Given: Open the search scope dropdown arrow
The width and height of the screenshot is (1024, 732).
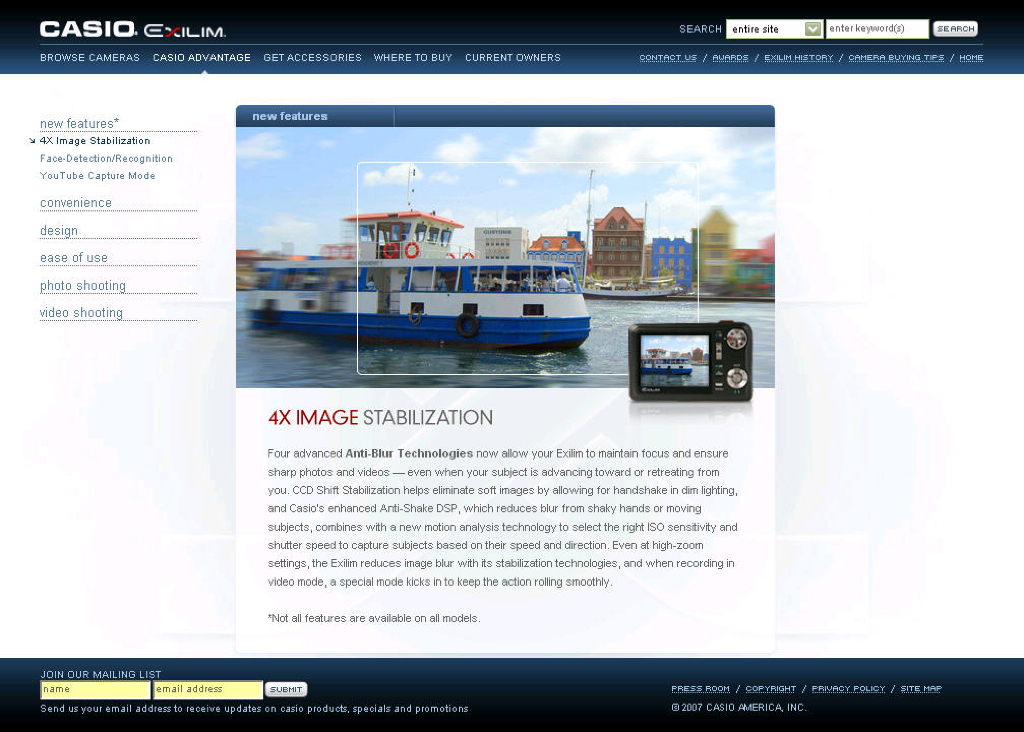Looking at the screenshot, I should [812, 29].
